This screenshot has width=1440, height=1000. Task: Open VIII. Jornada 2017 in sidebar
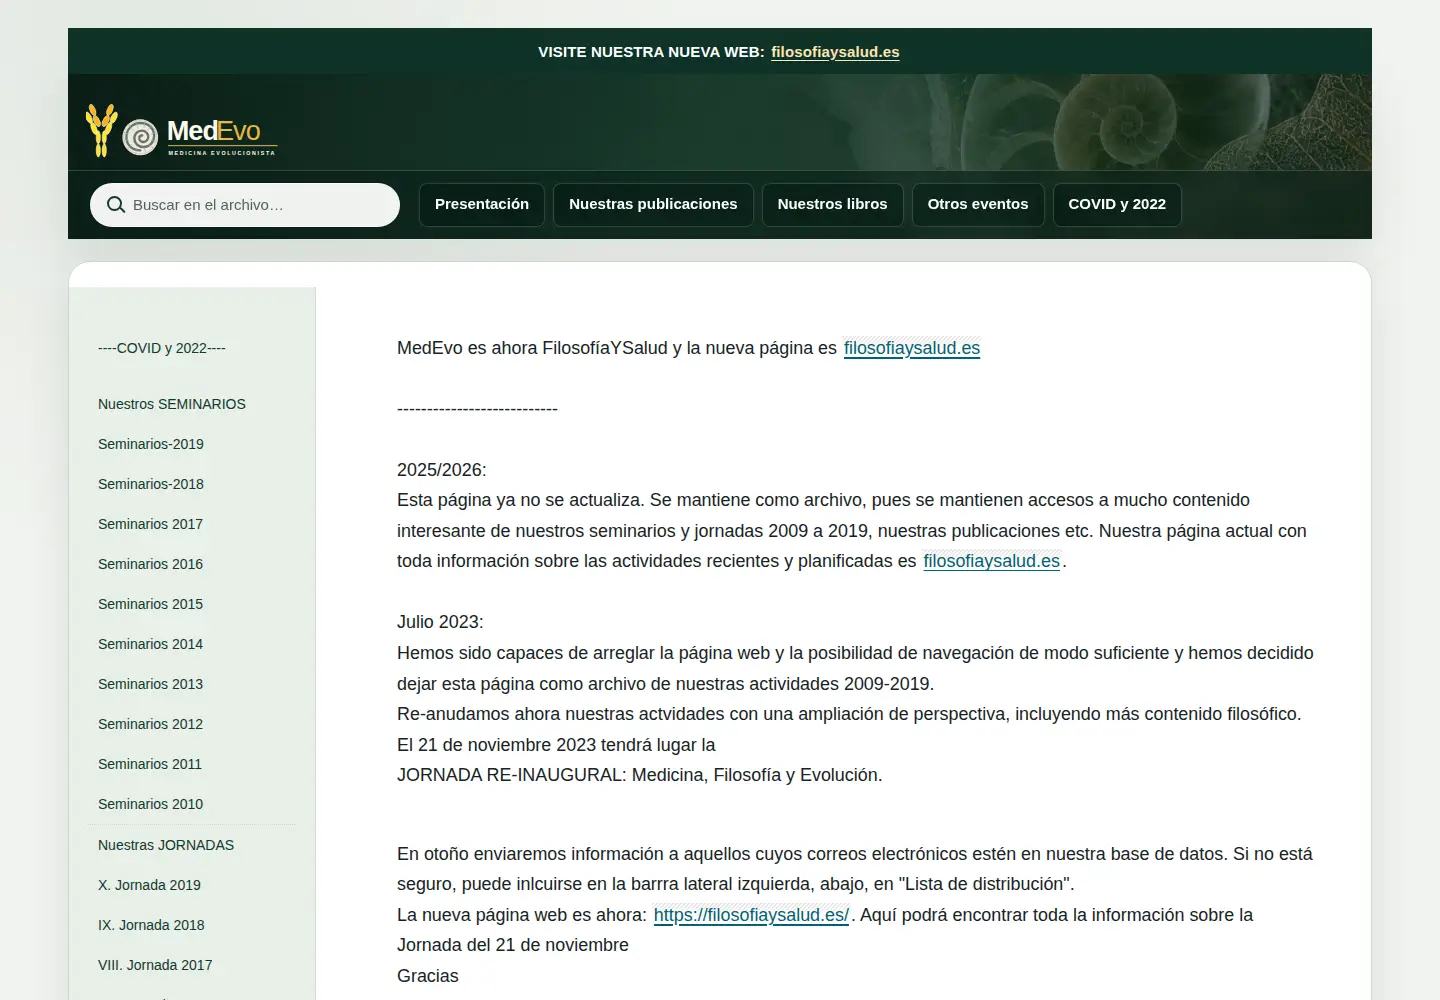[156, 965]
